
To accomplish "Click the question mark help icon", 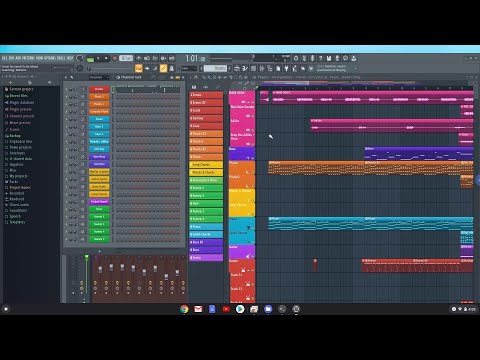I will (x=320, y=58).
